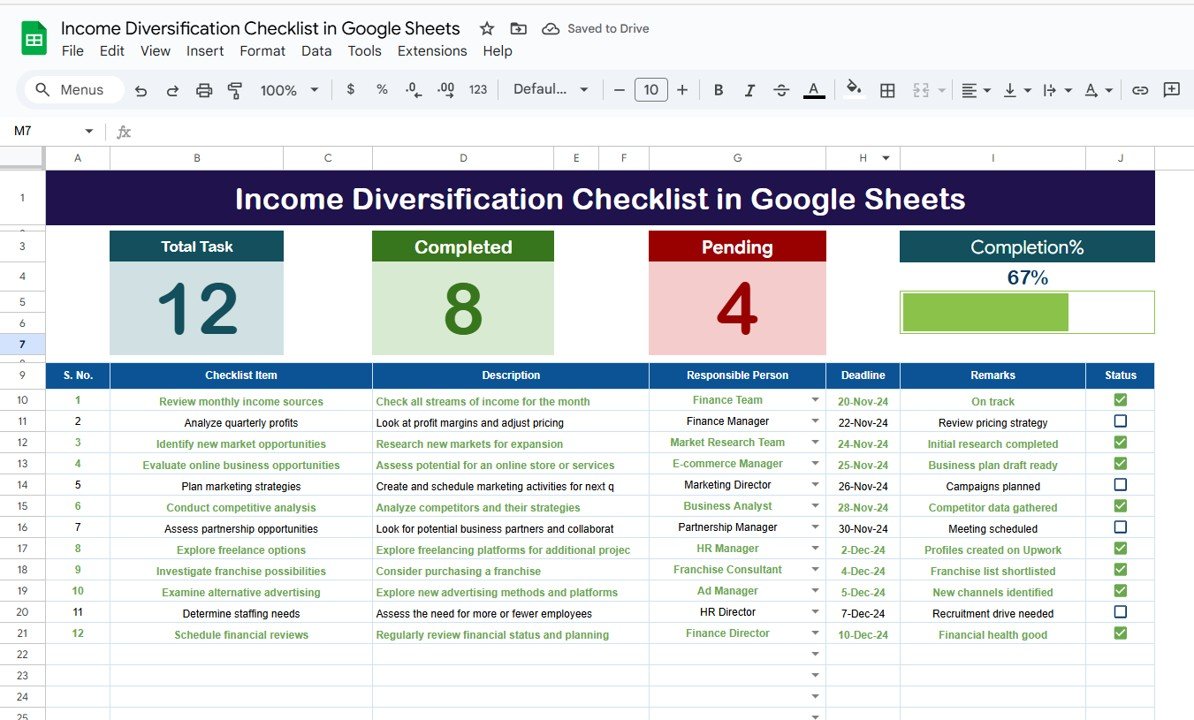
Task: Uncheck status for Conduct competitive analysis
Action: [x=1120, y=506]
